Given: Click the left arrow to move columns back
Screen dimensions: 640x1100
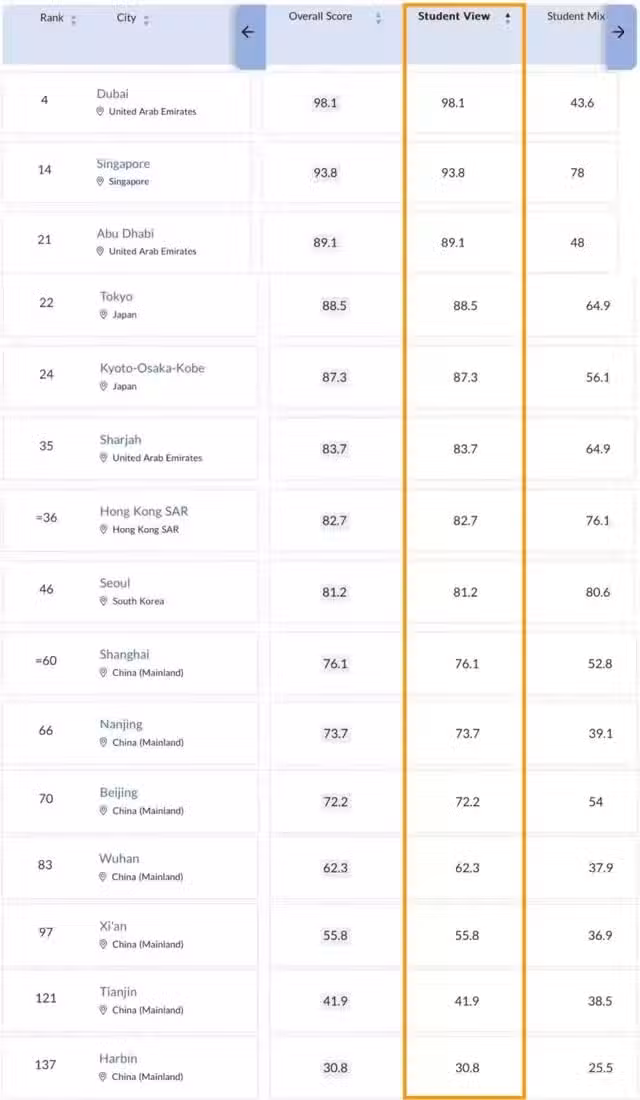Looking at the screenshot, I should 248,32.
